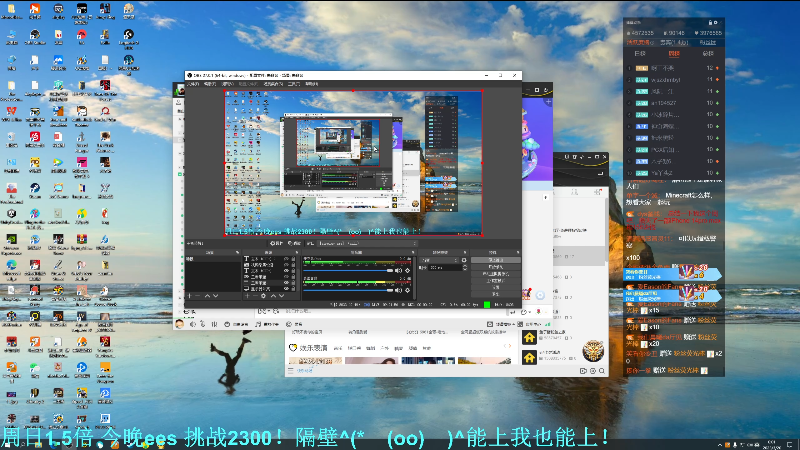Click Filters button above OBS docks
This screenshot has height=450, width=800.
[294, 243]
